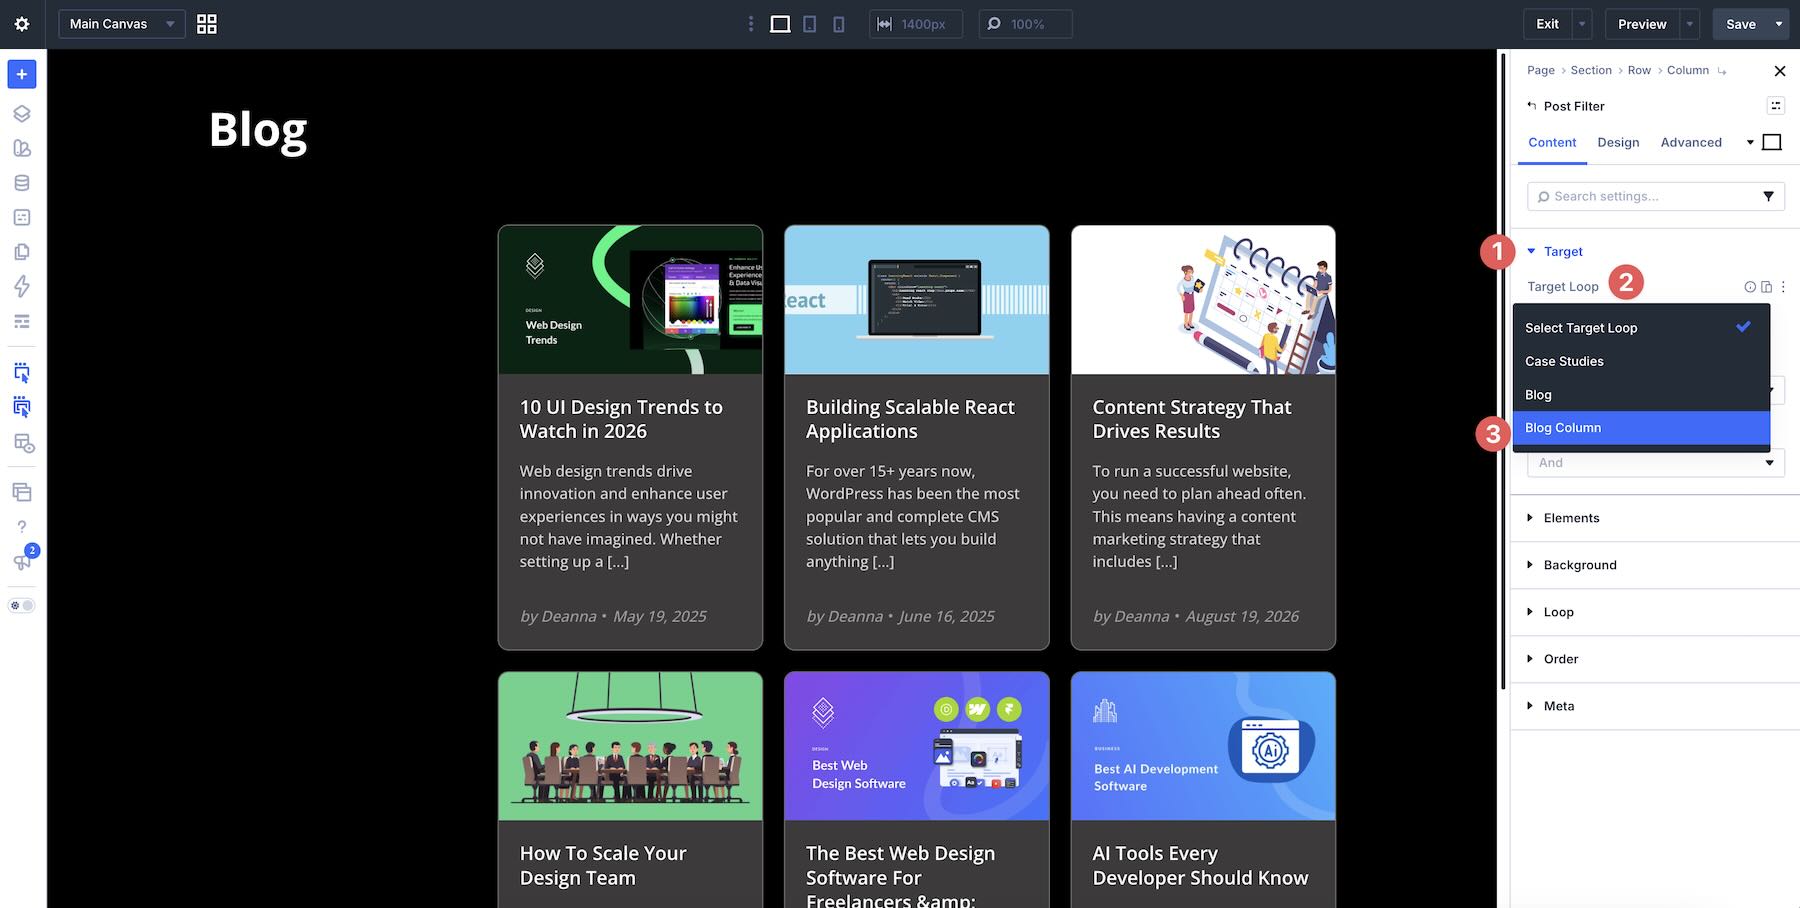Viewport: 1800px width, 908px height.
Task: Click the Exit button
Action: (1547, 24)
